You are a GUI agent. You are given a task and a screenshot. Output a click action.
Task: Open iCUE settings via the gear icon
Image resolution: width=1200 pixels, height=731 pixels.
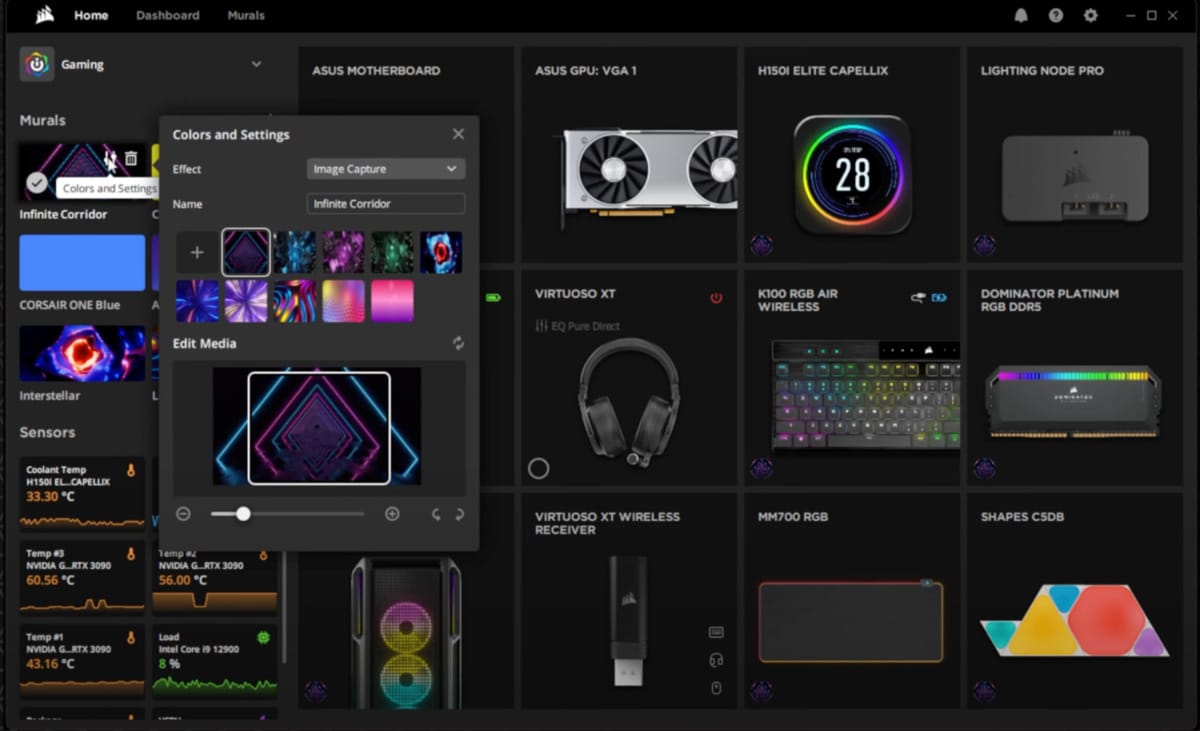(x=1091, y=15)
